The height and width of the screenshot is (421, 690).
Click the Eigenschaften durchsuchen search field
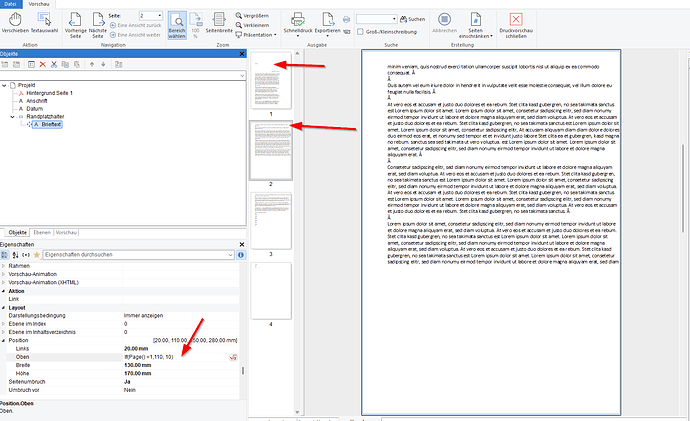click(138, 255)
